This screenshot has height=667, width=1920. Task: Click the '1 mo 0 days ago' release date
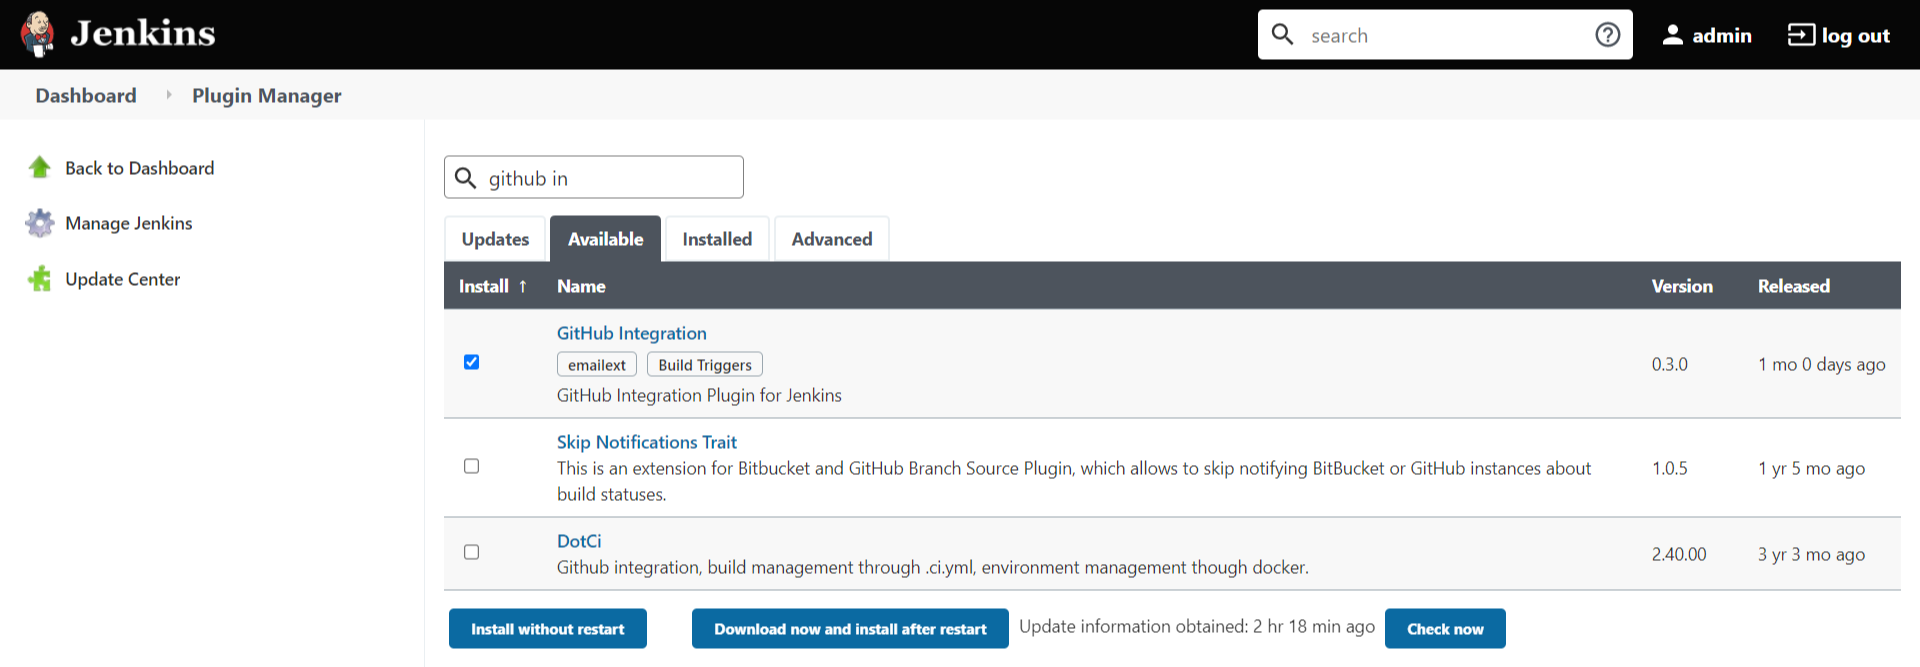click(x=1822, y=364)
